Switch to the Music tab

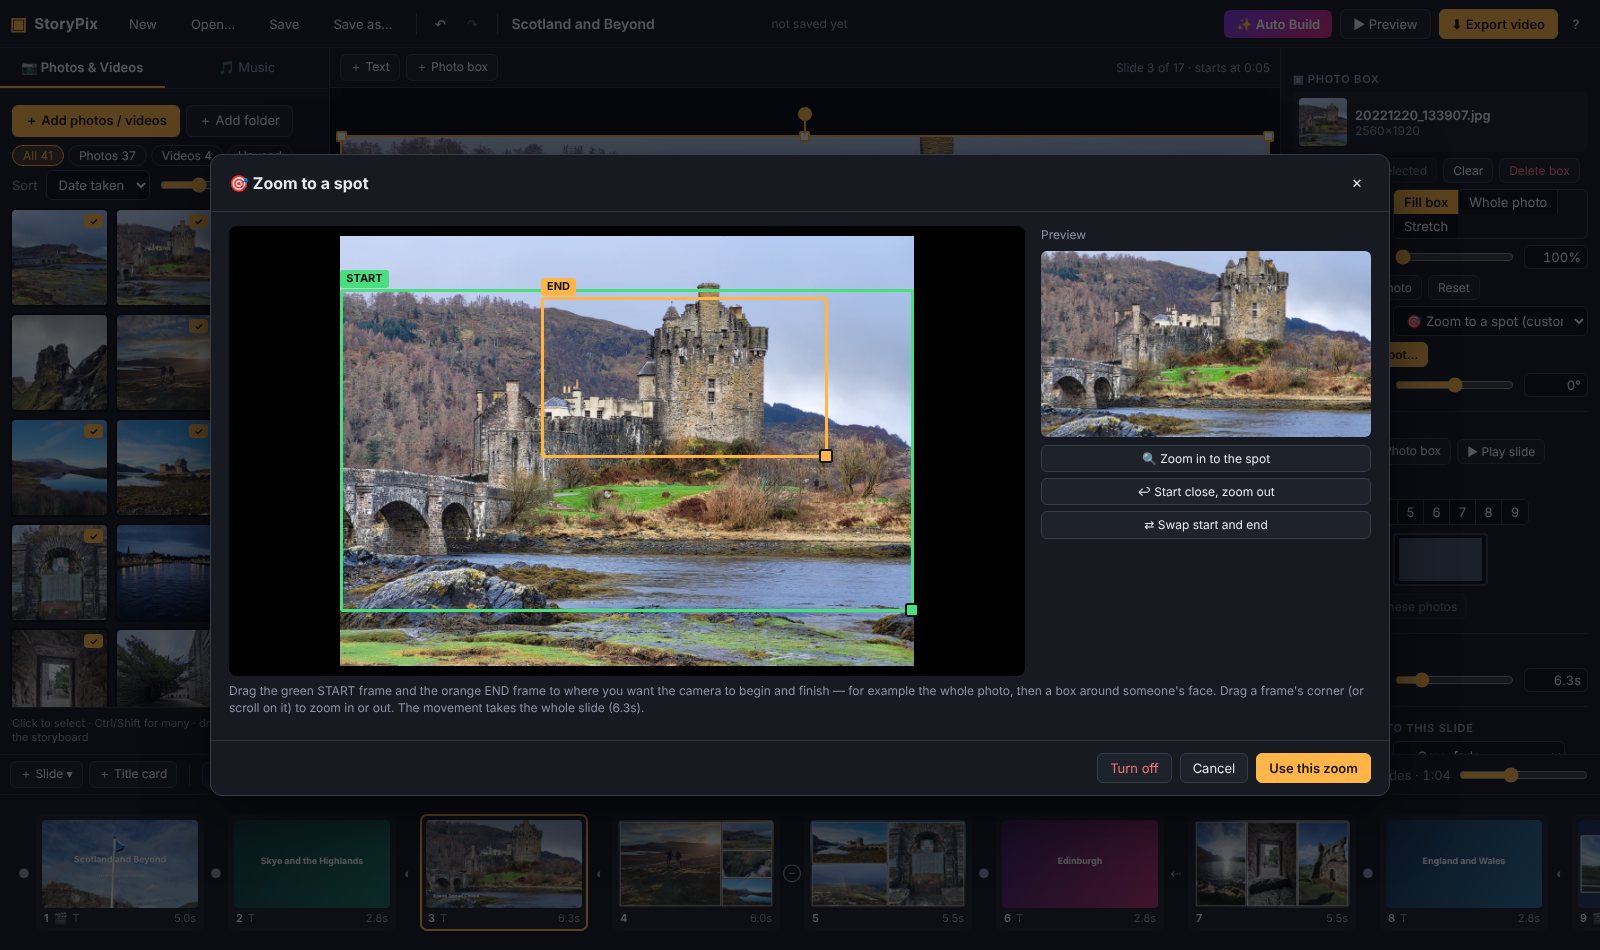coord(247,67)
